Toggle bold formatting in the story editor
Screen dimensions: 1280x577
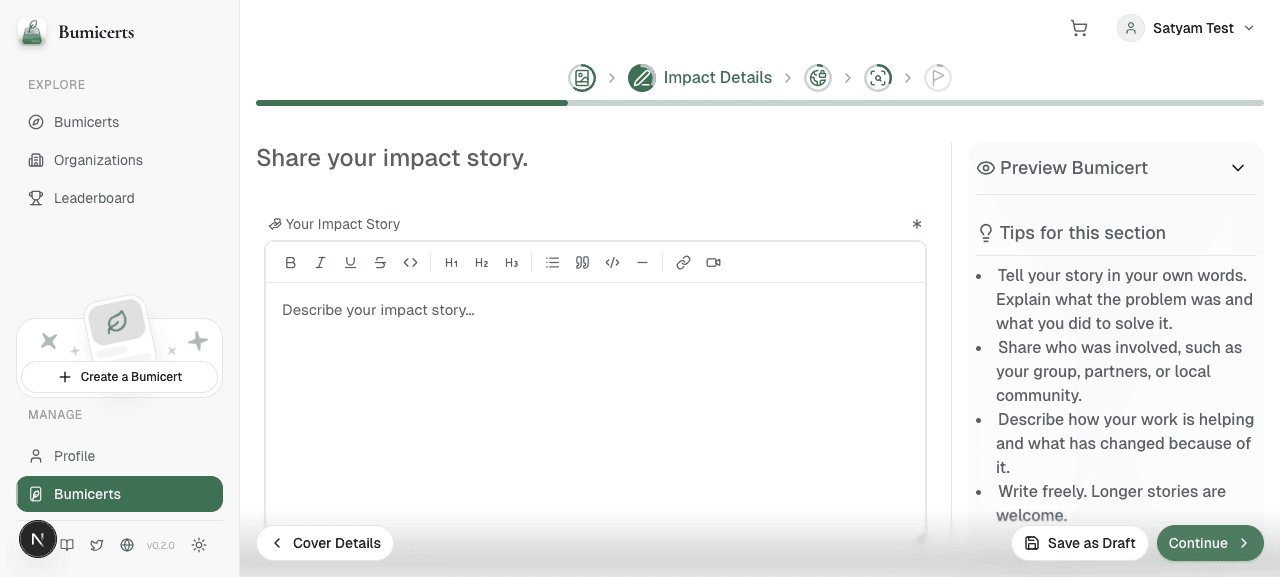point(291,263)
